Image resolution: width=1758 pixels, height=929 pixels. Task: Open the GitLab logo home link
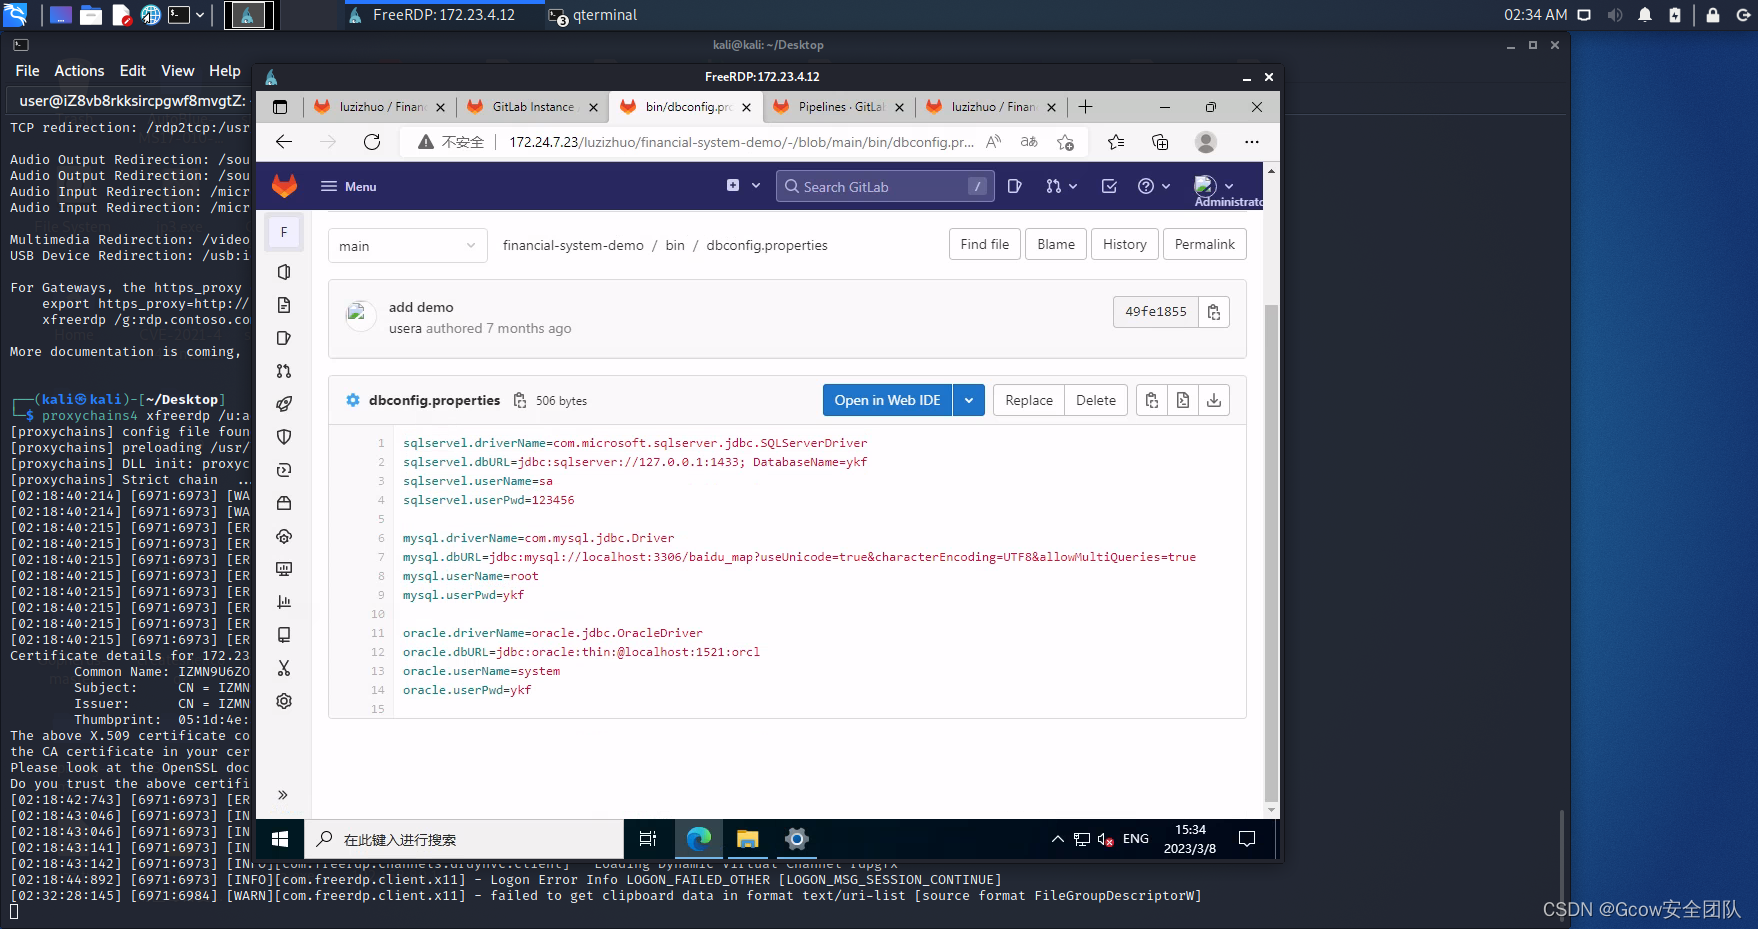(284, 186)
